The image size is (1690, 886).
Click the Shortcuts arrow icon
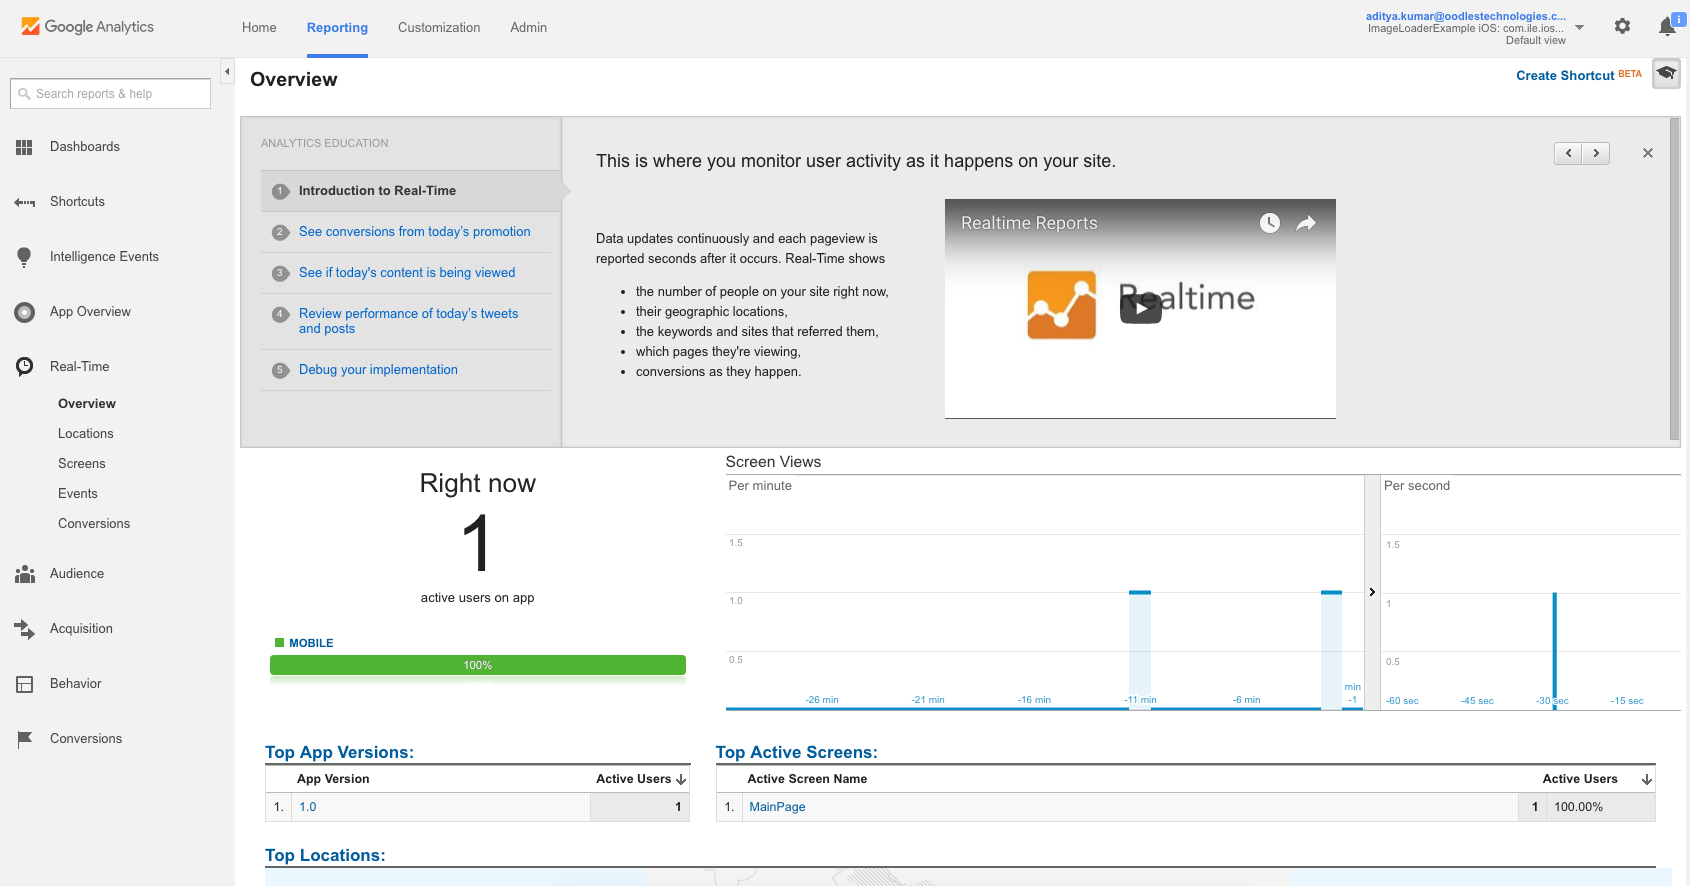[24, 202]
